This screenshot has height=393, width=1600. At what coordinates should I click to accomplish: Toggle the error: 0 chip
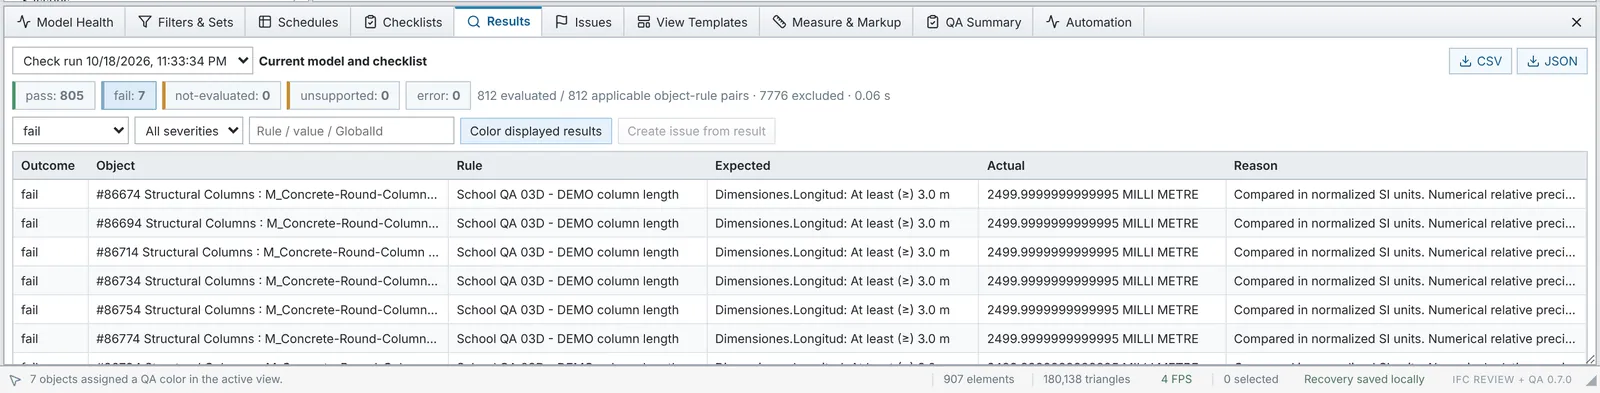(x=438, y=96)
